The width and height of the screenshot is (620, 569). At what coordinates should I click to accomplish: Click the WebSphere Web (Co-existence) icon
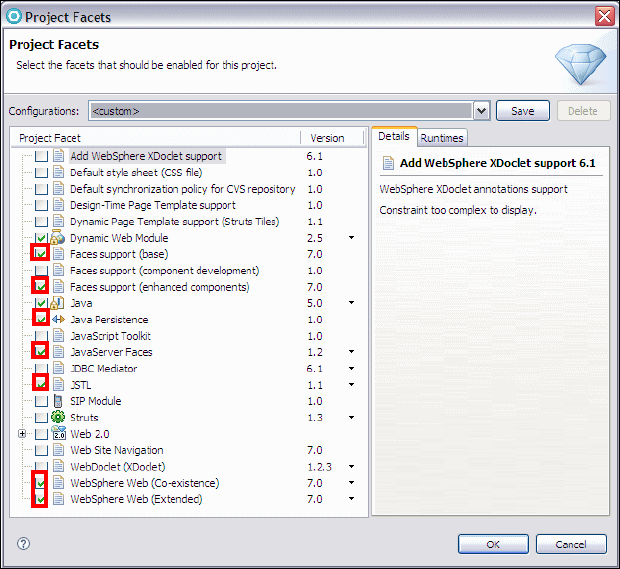(58, 483)
